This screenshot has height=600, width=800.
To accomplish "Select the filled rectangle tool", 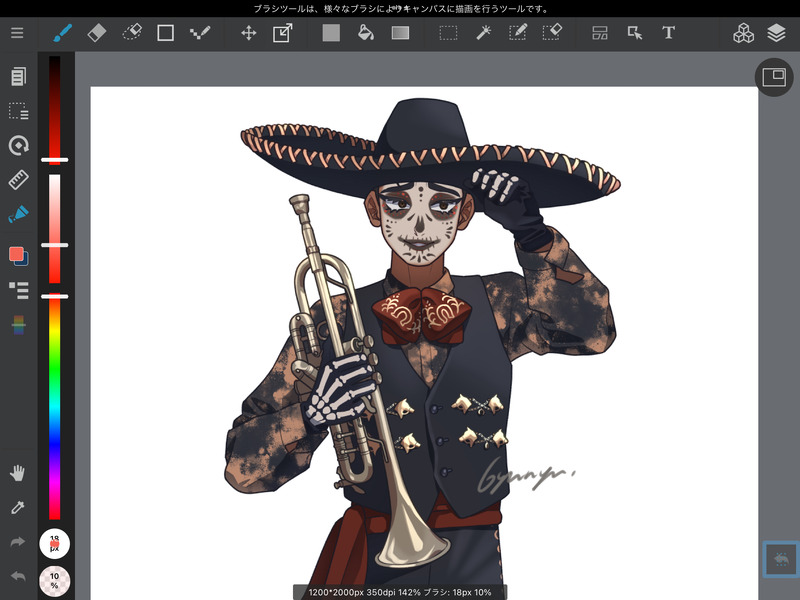I will pyautogui.click(x=331, y=33).
